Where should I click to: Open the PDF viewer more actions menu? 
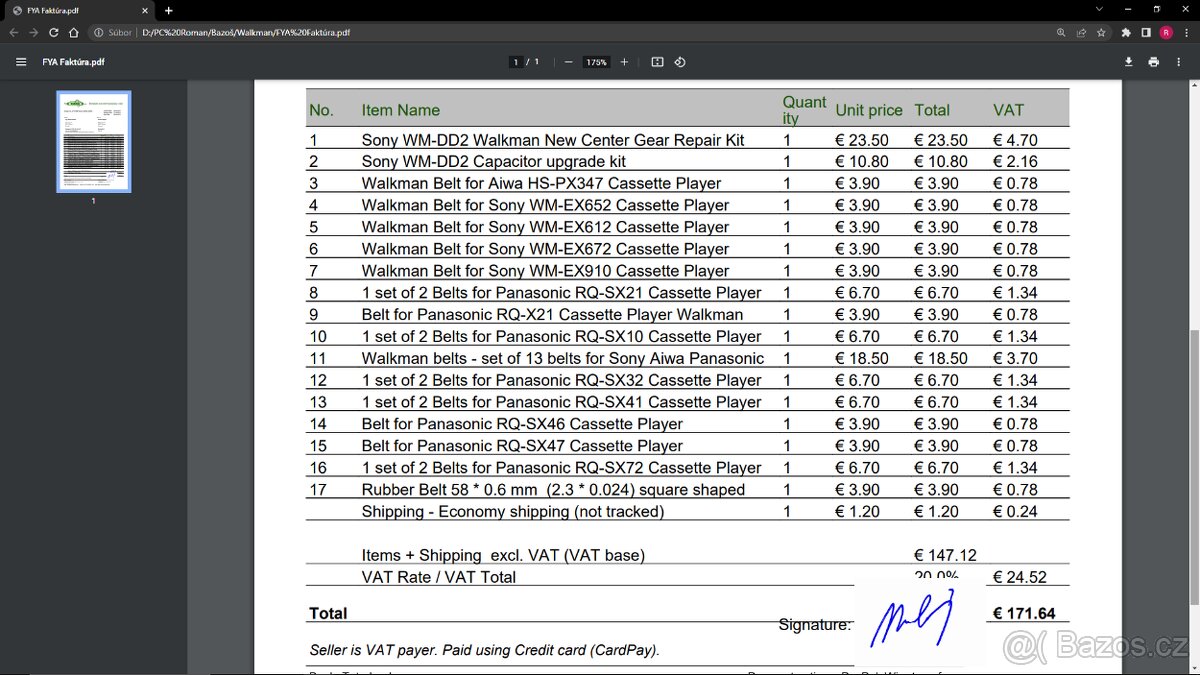tap(1179, 62)
